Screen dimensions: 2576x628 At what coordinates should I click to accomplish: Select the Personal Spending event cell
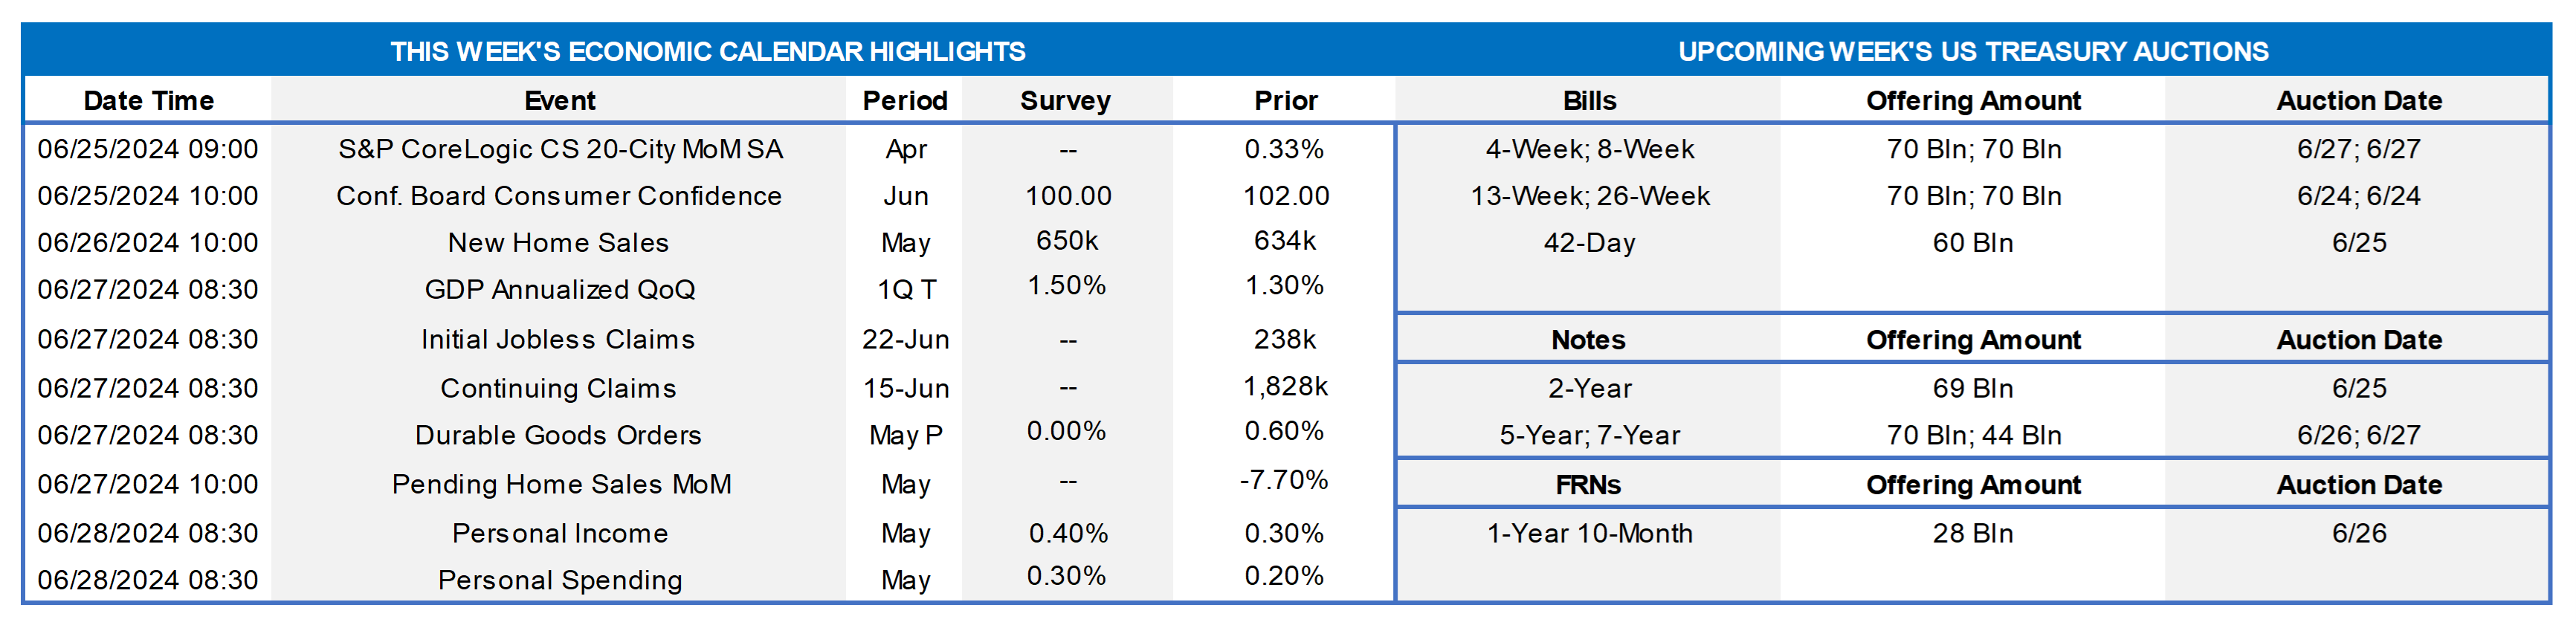pyautogui.click(x=560, y=580)
